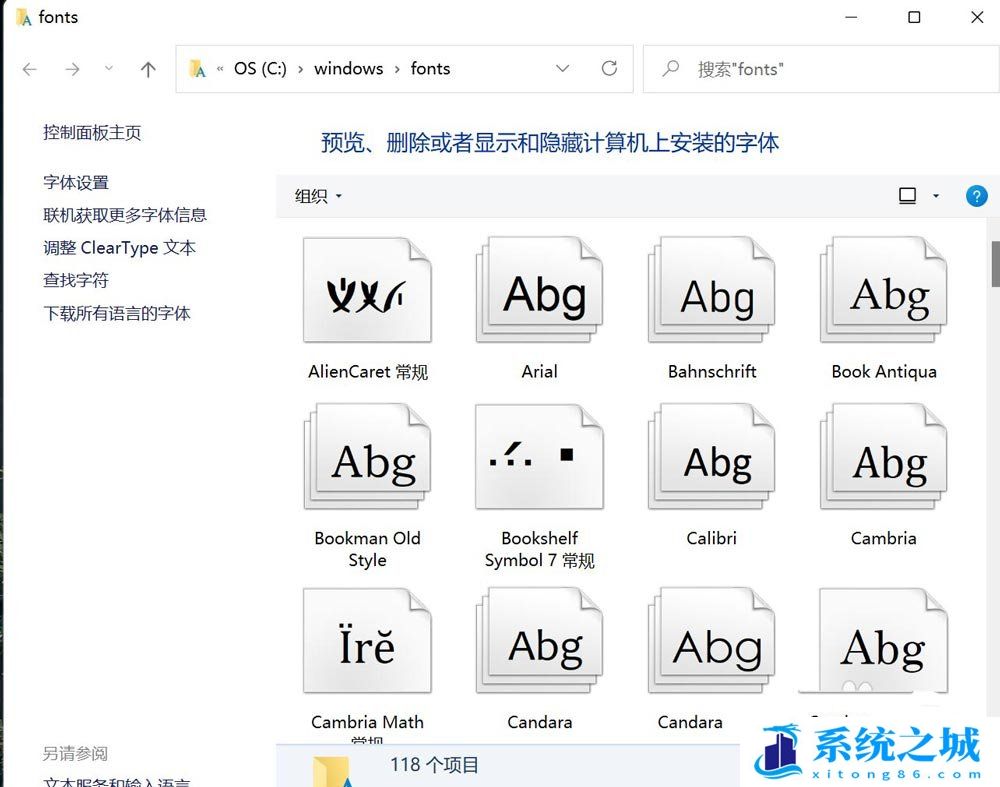This screenshot has height=787, width=1000.
Task: Click the Cambria Math font icon
Action: [367, 642]
